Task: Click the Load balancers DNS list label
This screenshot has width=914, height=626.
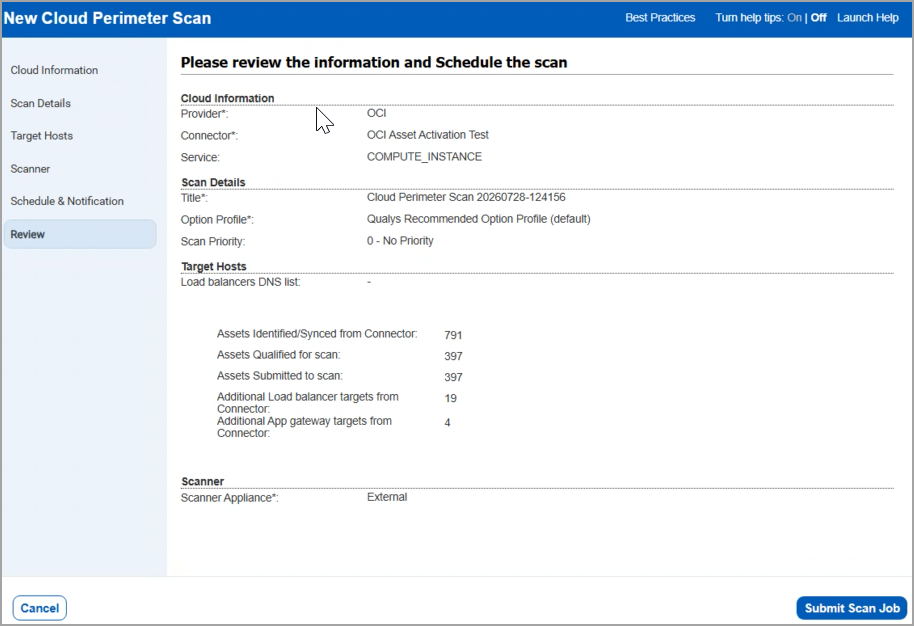Action: coord(240,282)
